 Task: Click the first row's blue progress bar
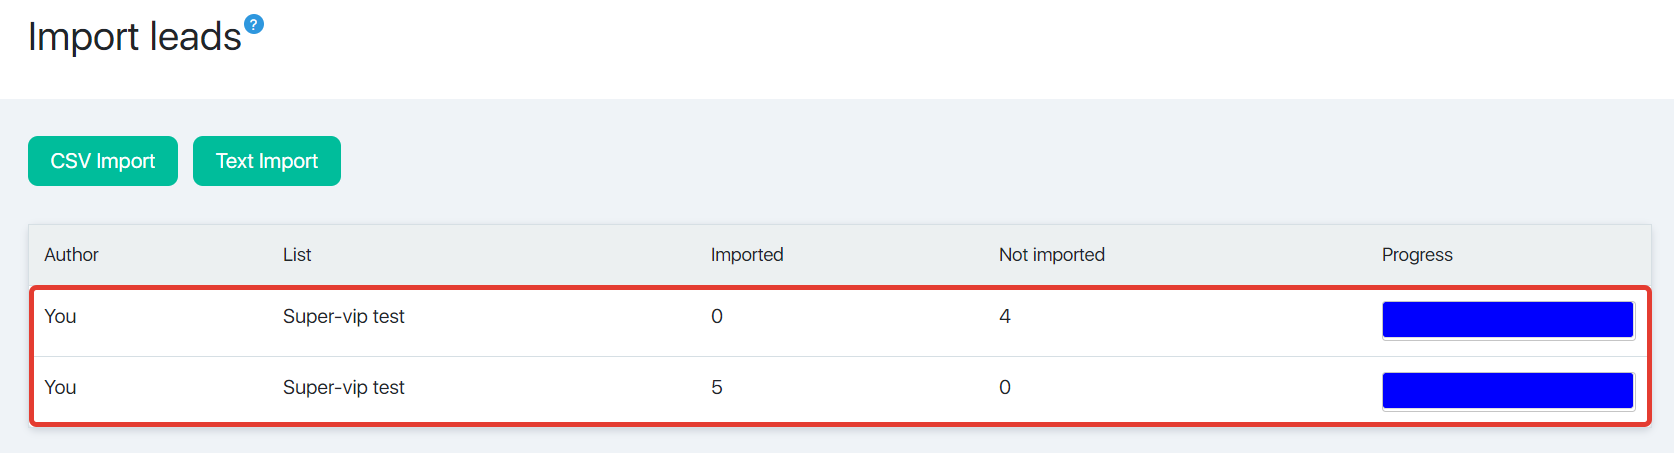(1508, 320)
